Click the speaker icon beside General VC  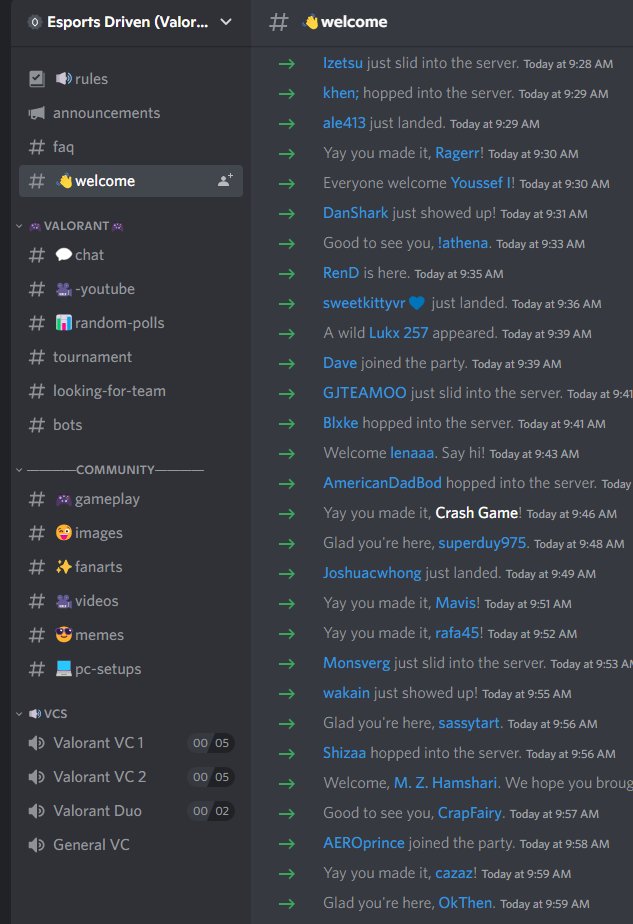click(x=37, y=845)
